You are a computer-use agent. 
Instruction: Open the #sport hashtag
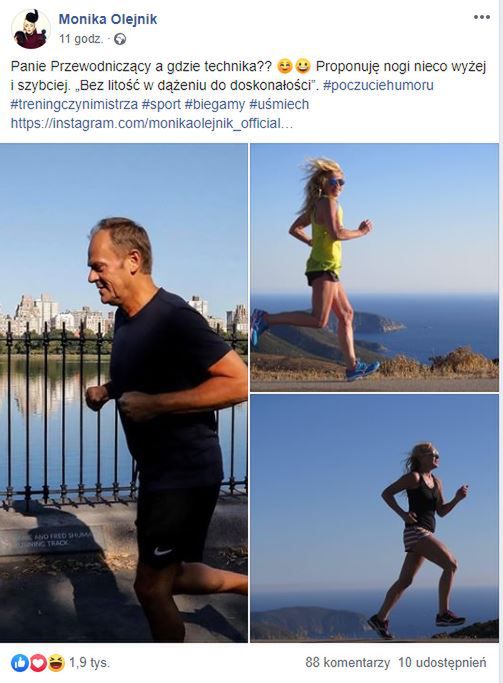161,104
